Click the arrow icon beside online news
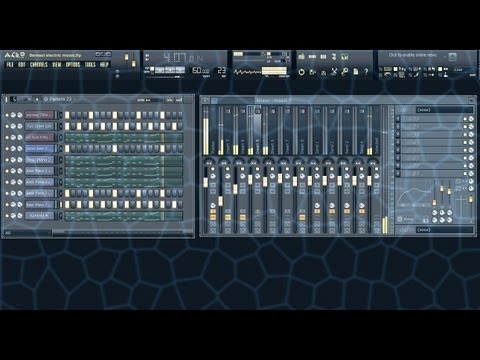This screenshot has height=360, width=480. click(452, 56)
